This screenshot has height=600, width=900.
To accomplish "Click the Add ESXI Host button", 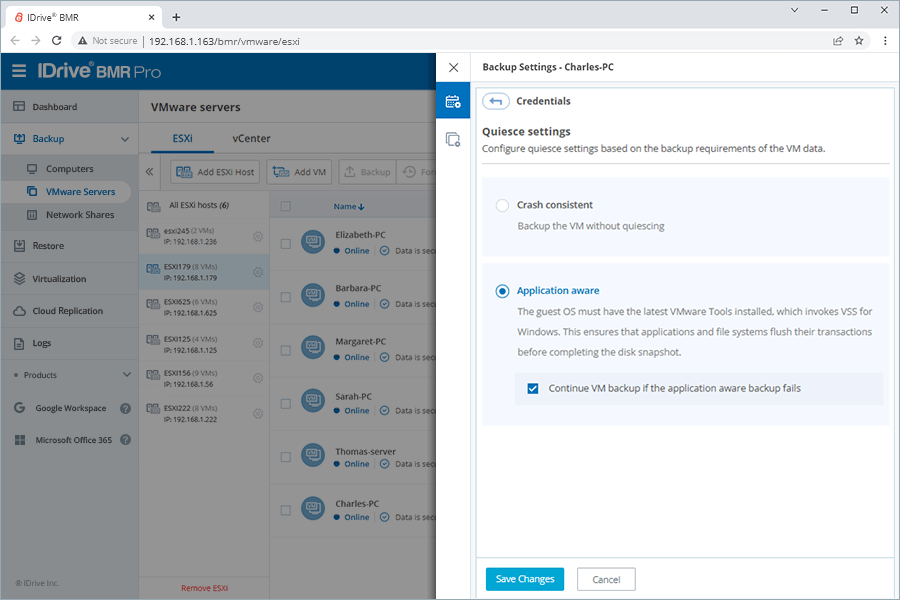I will click(215, 172).
